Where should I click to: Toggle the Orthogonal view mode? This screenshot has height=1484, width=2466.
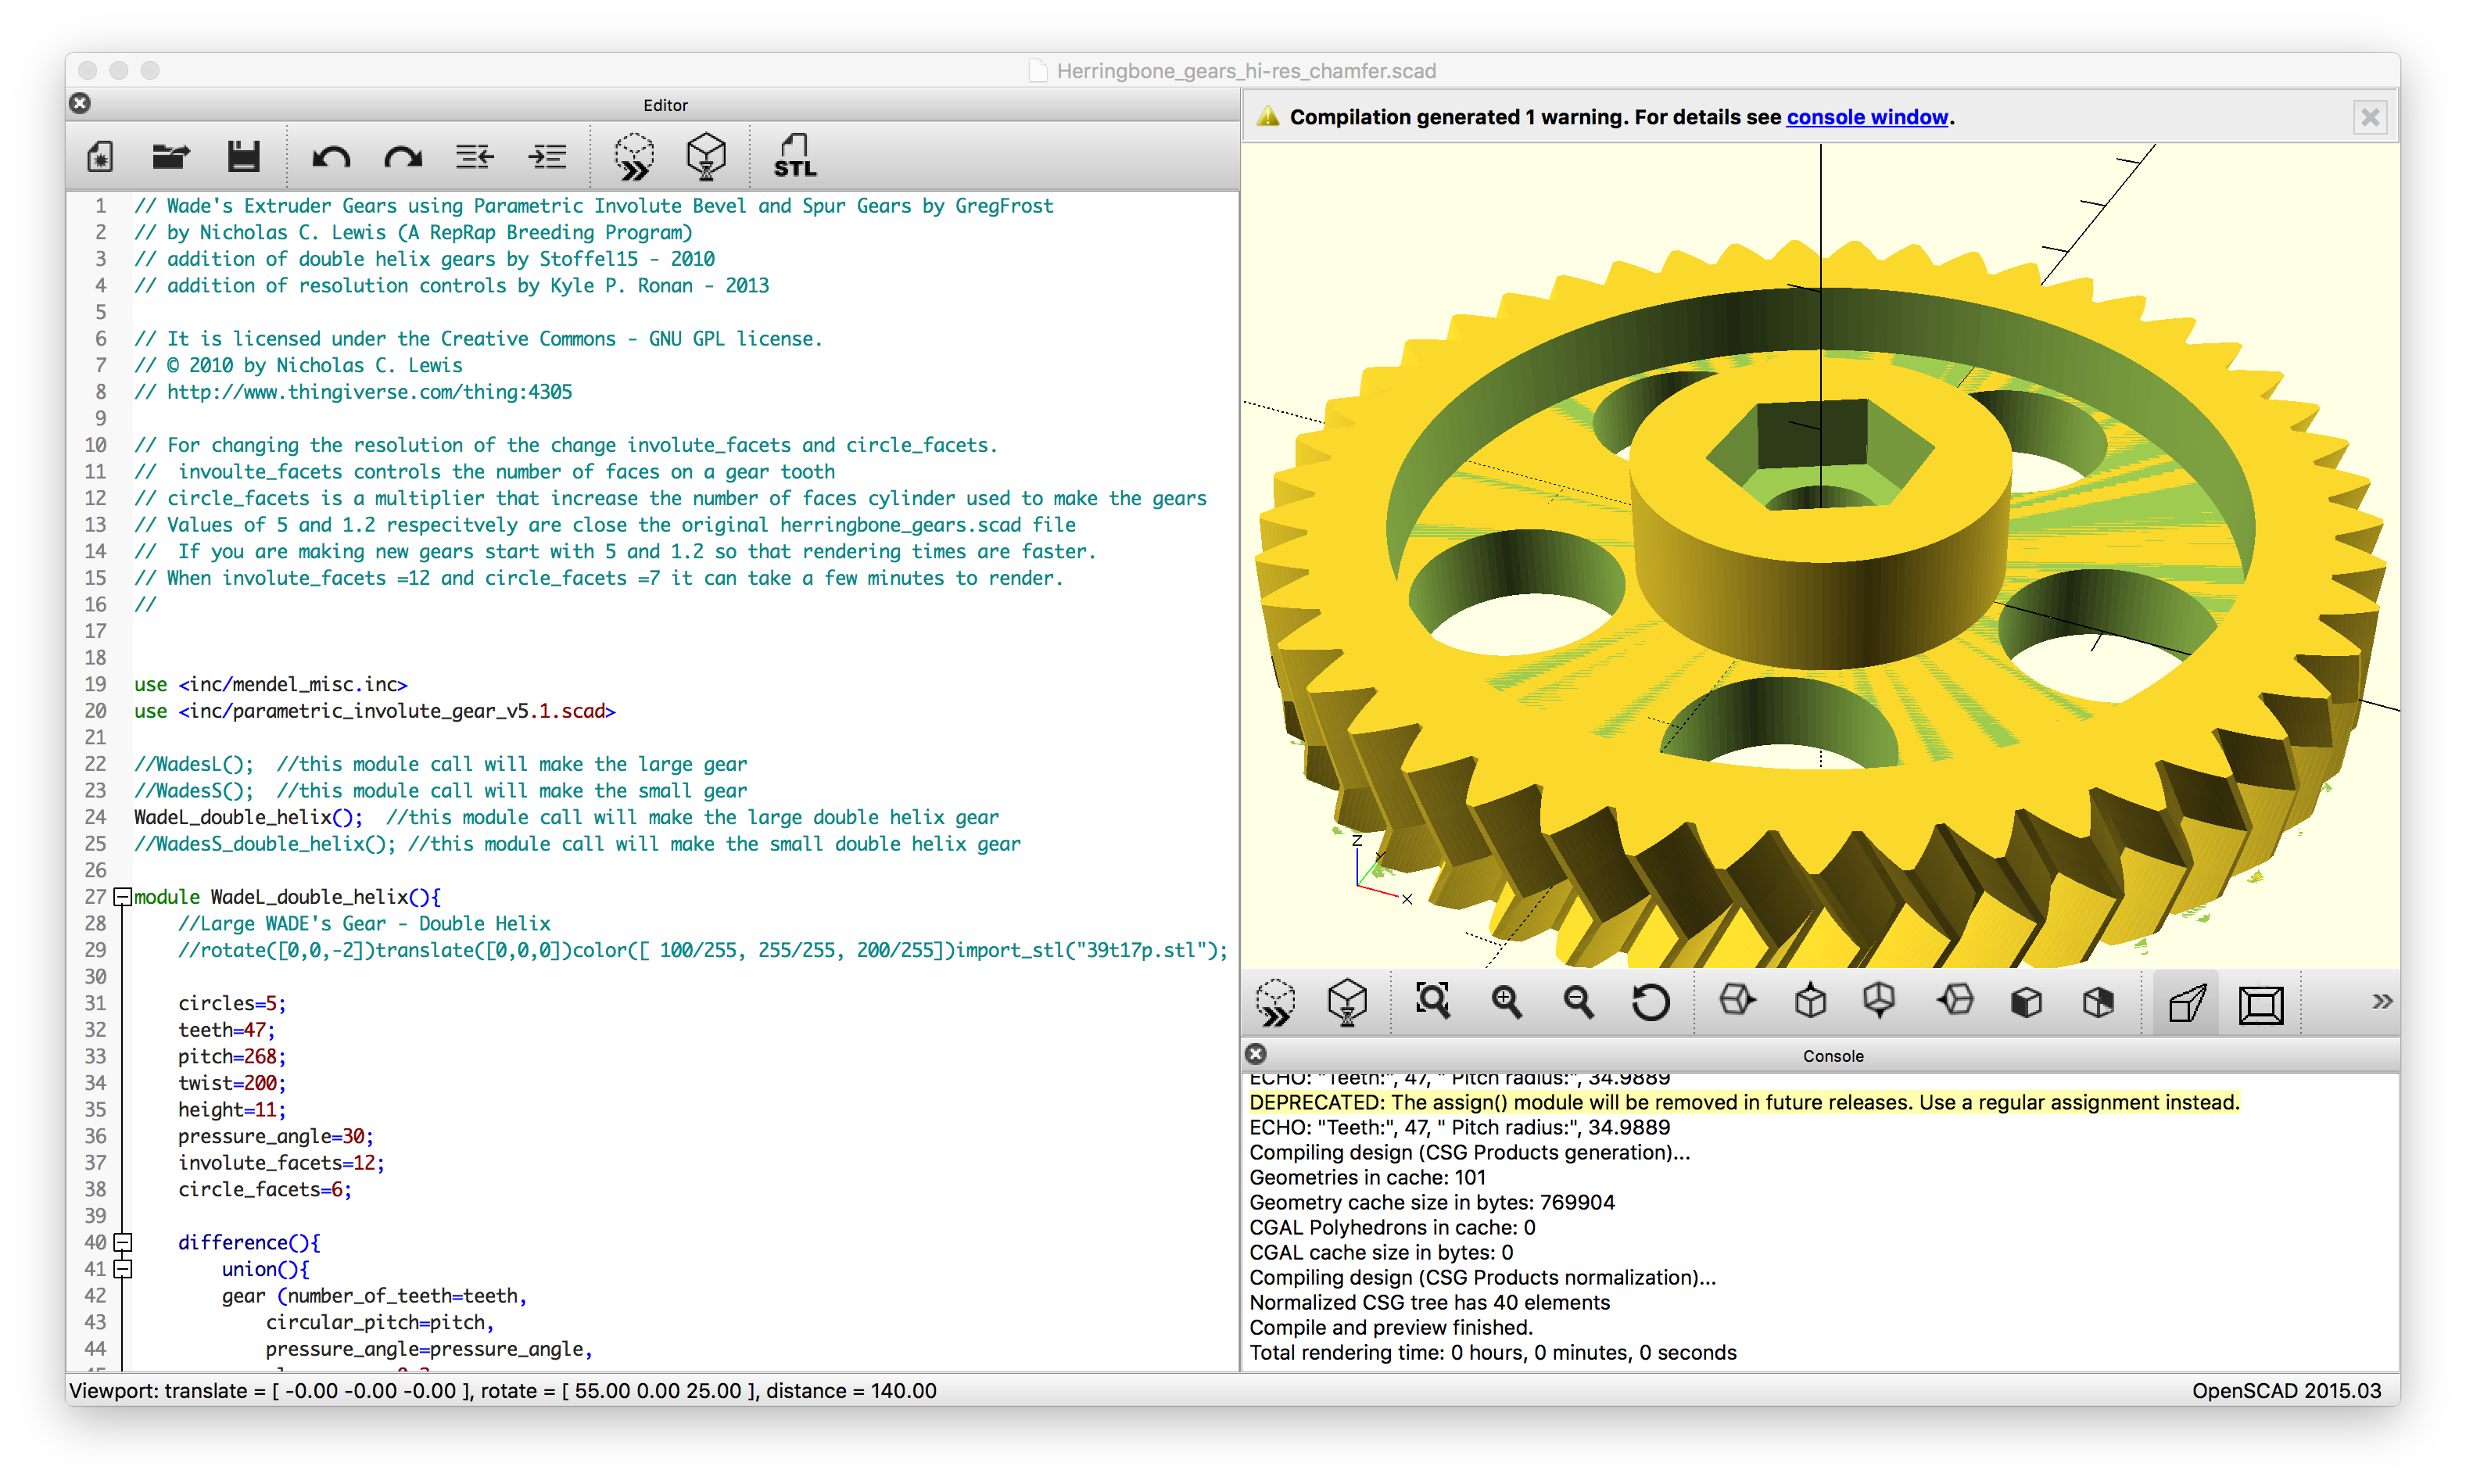[x=2260, y=1003]
